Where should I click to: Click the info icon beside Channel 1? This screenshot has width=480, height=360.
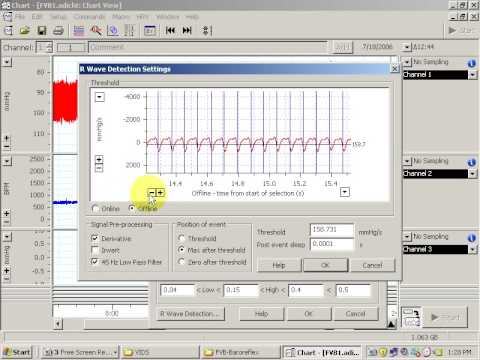click(x=471, y=63)
